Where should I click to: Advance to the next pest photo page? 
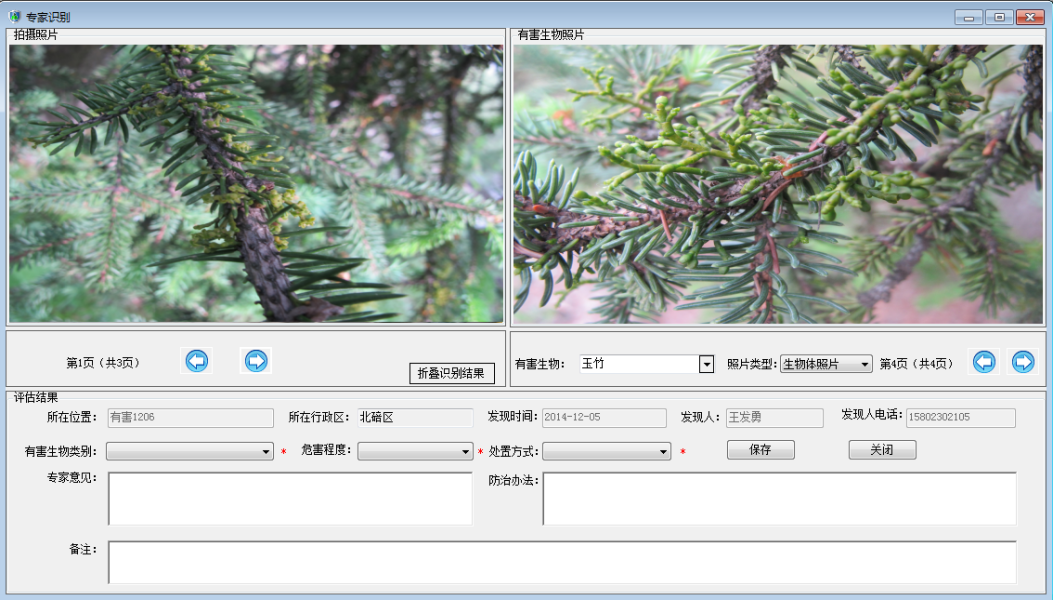1022,362
